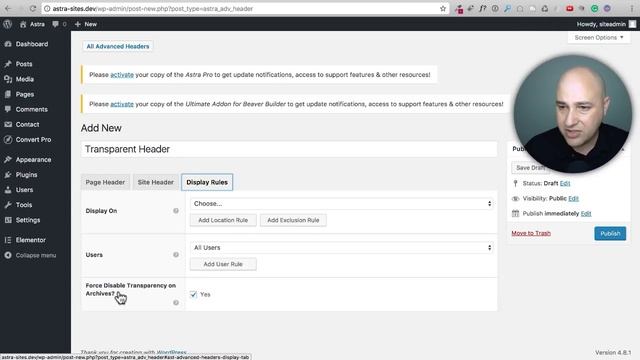Untick the Yes checkbox for disabling transparency
640x360 pixels.
[193, 294]
